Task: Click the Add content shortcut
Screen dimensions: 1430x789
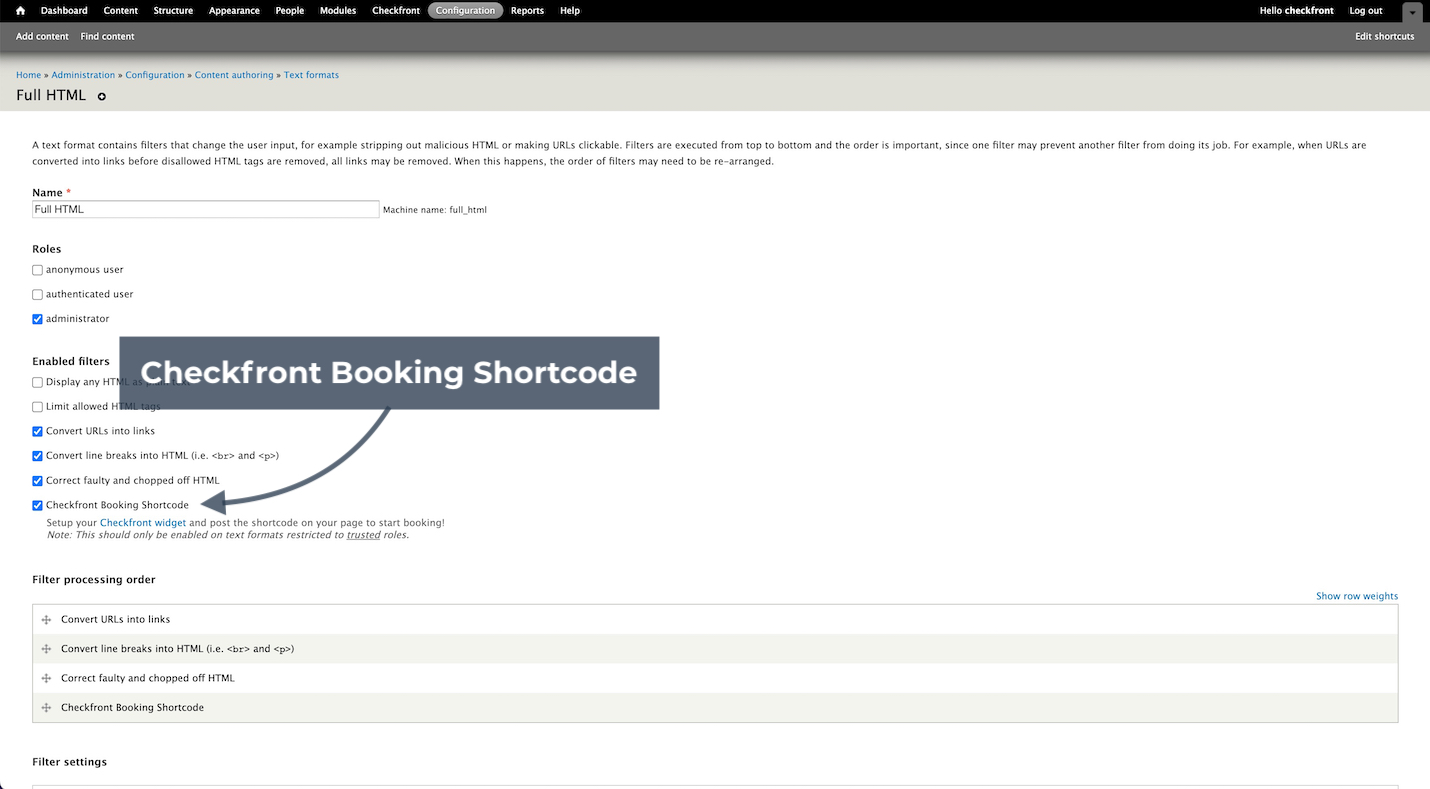Action: pyautogui.click(x=42, y=37)
